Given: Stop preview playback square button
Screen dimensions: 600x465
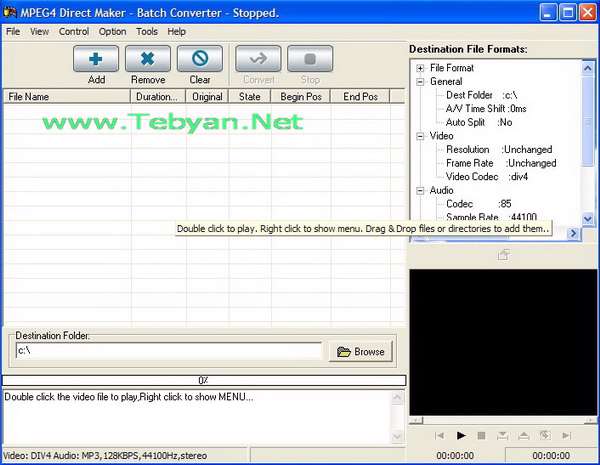Looking at the screenshot, I should (481, 436).
